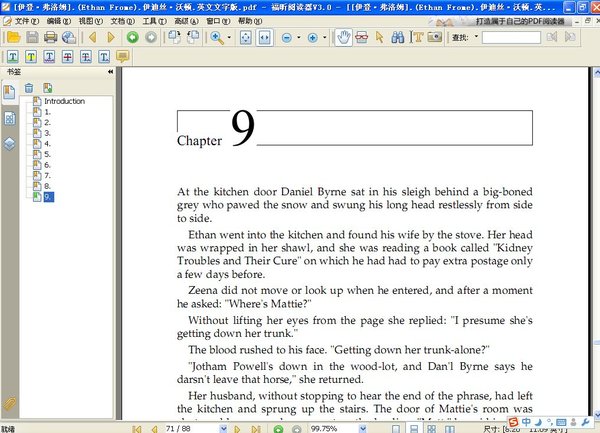This screenshot has width=600, height=433.
Task: Click green Previous View circle button
Action: [x=133, y=37]
